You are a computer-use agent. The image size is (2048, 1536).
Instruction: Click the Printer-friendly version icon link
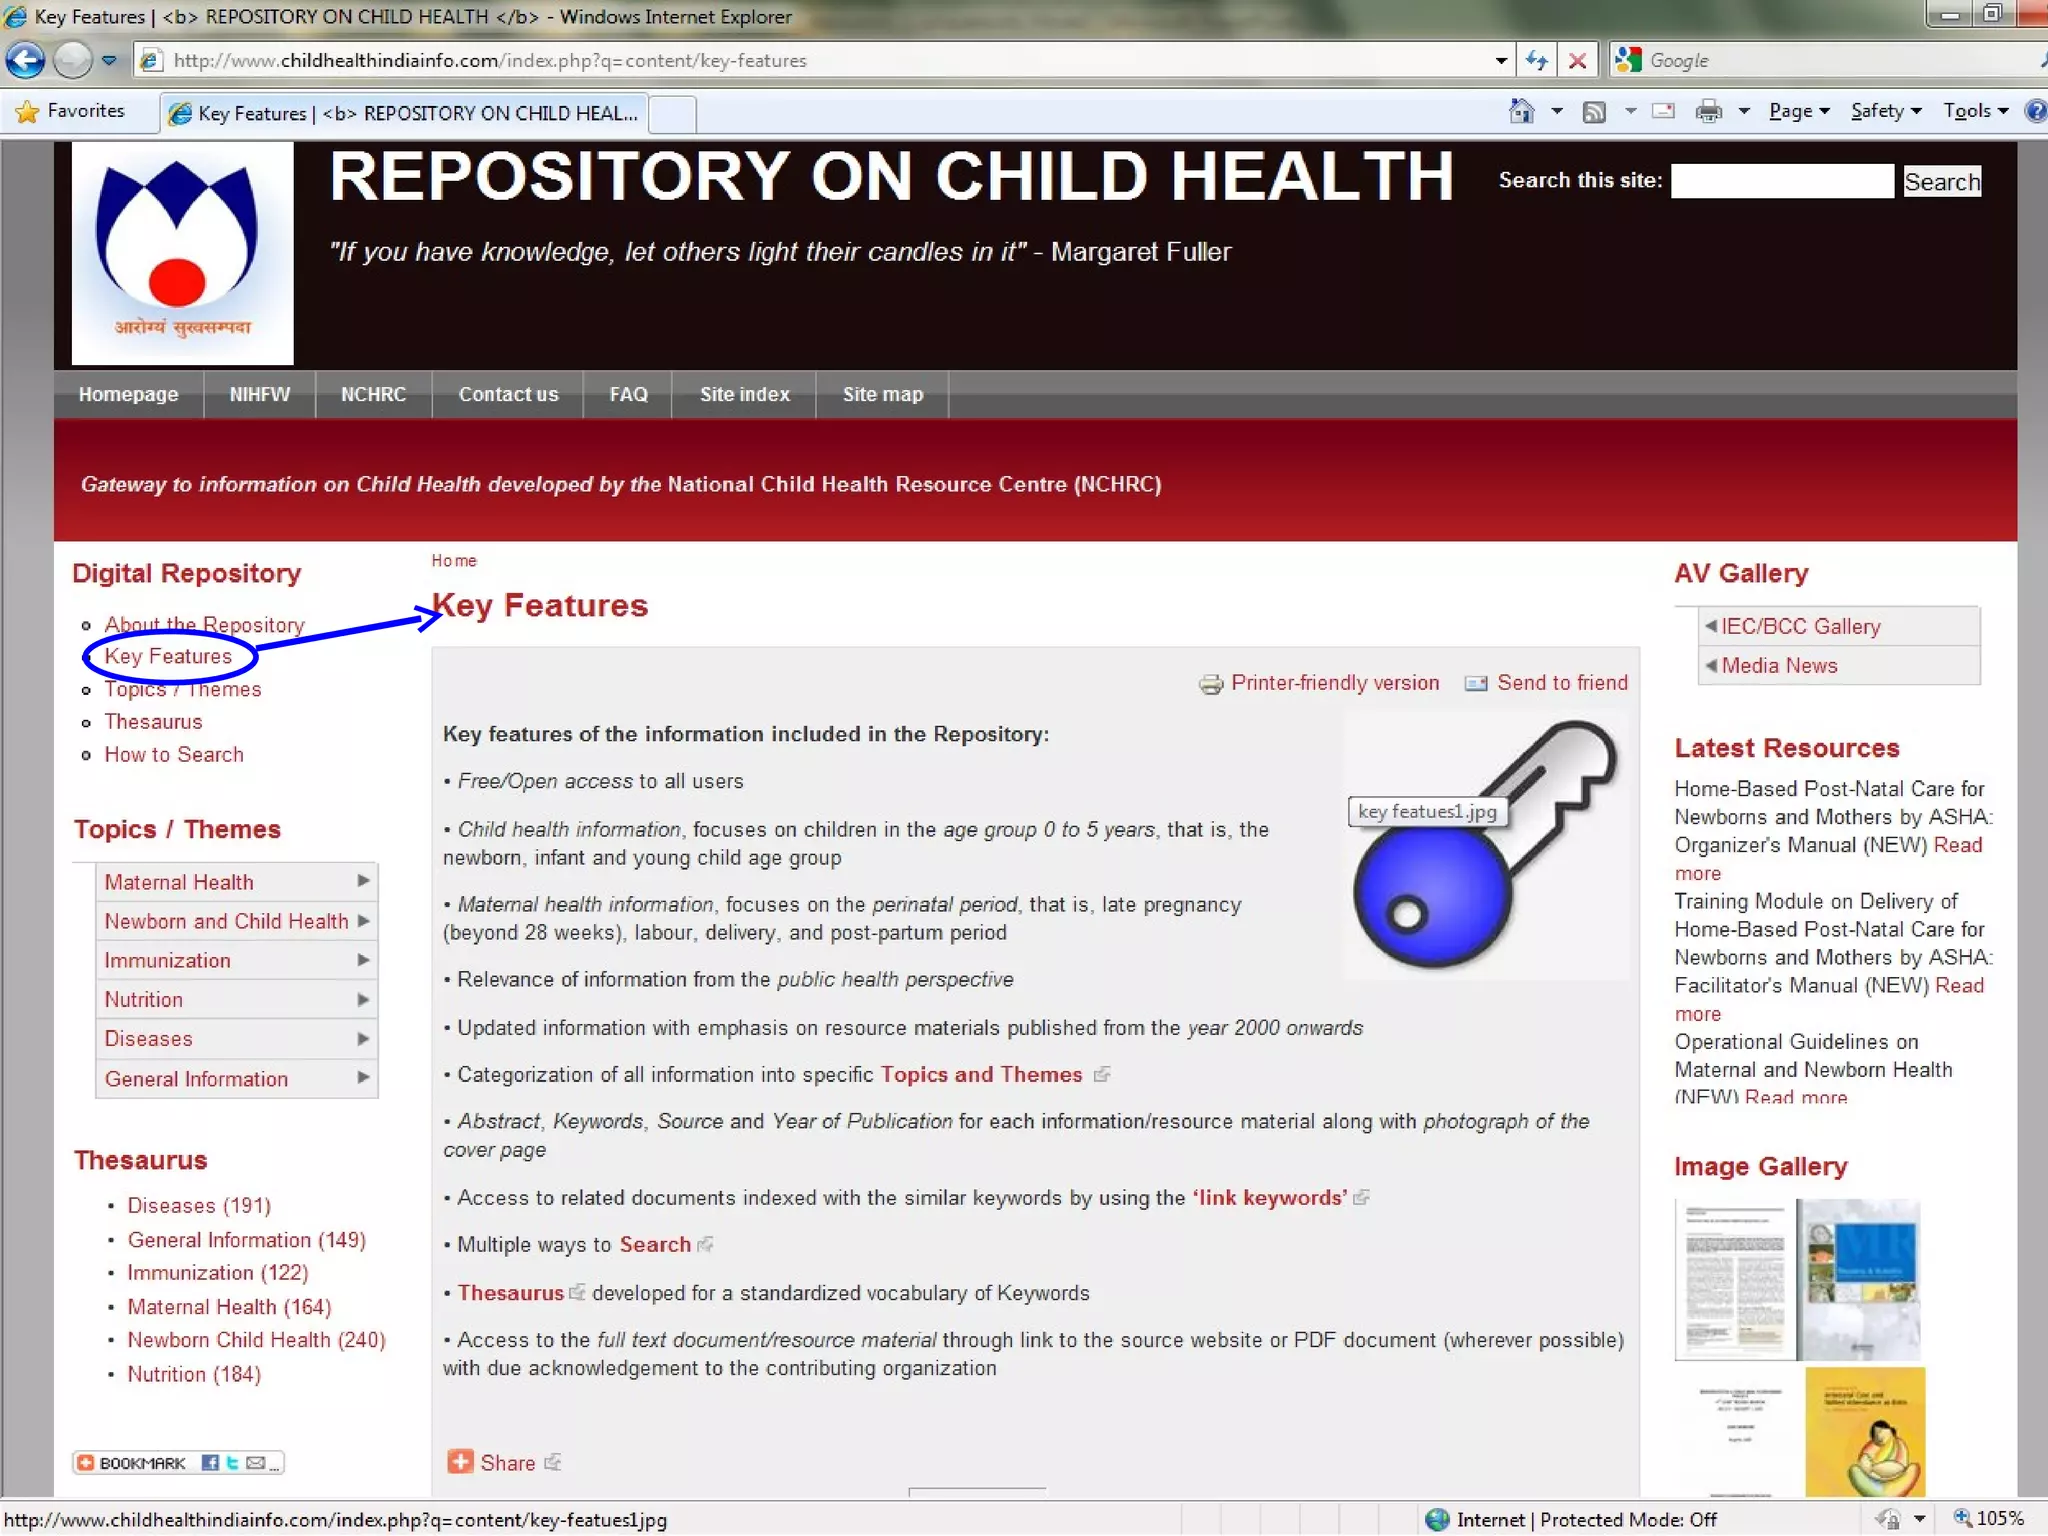pos(1211,684)
